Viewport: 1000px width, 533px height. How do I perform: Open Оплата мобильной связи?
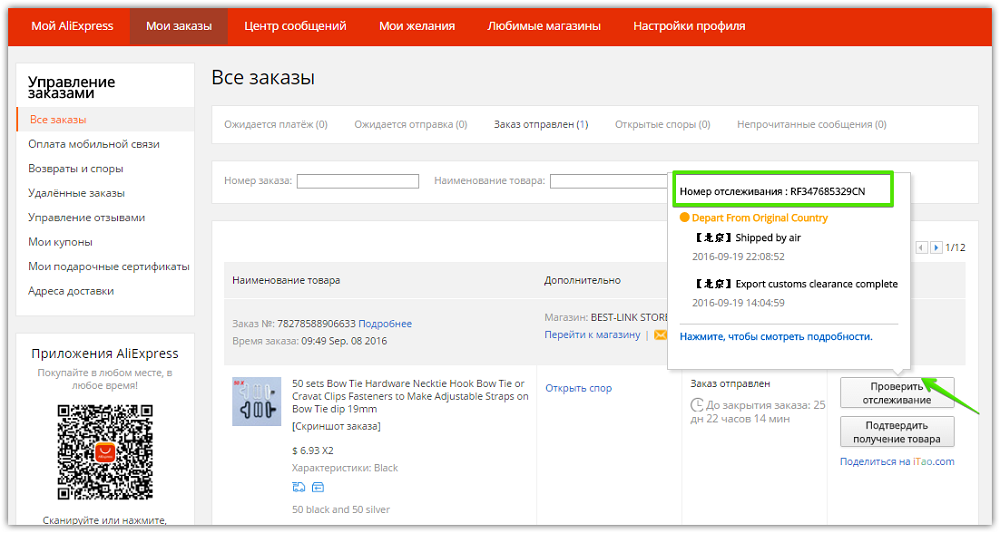[x=94, y=144]
